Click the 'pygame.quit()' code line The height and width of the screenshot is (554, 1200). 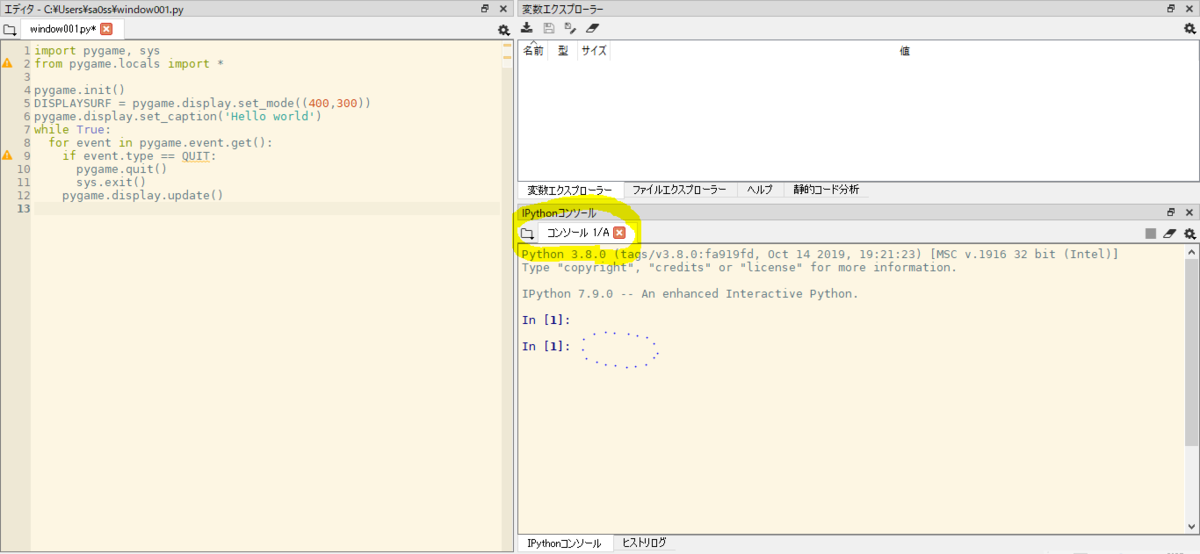(121, 169)
